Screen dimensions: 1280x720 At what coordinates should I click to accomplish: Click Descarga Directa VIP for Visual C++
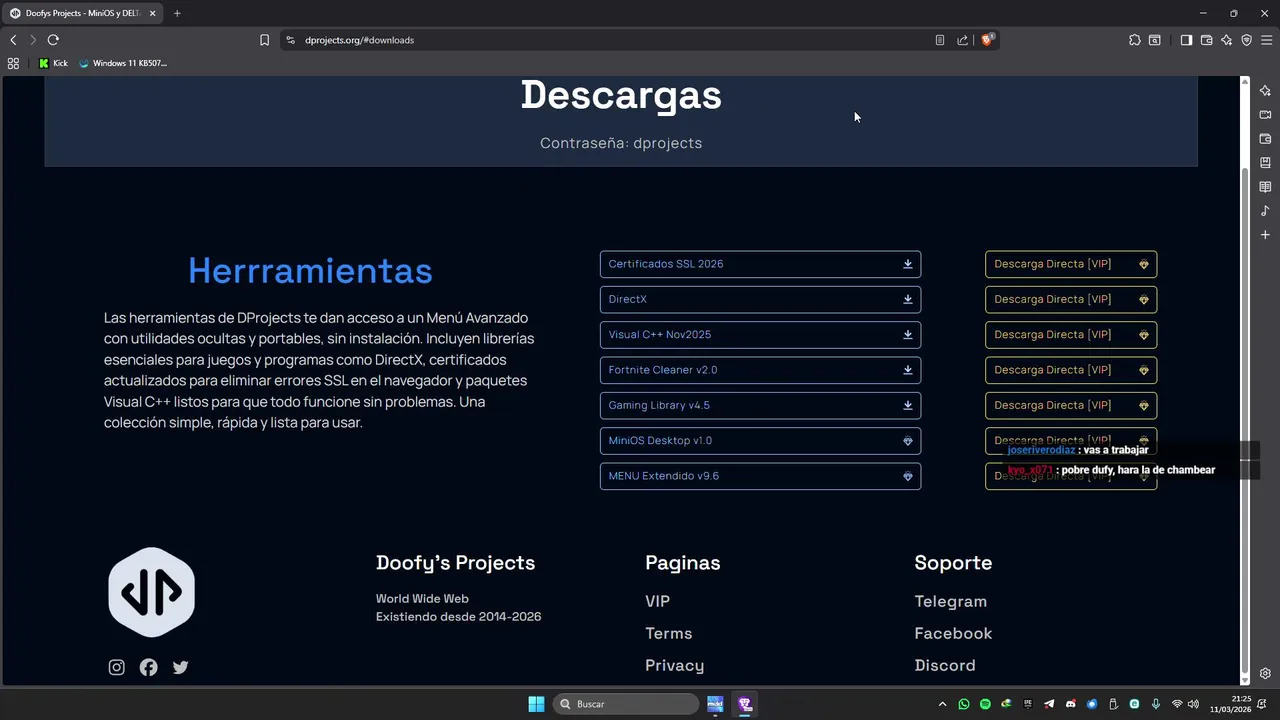(x=1071, y=334)
